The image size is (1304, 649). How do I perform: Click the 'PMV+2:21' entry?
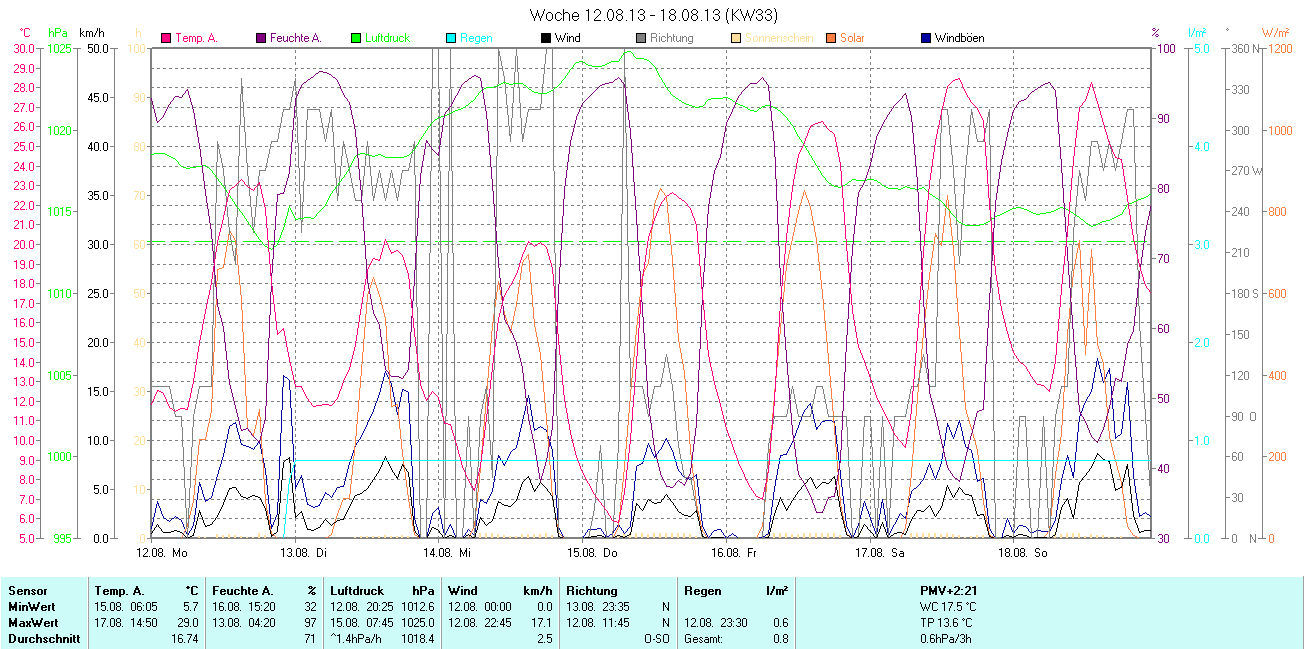click(x=949, y=591)
